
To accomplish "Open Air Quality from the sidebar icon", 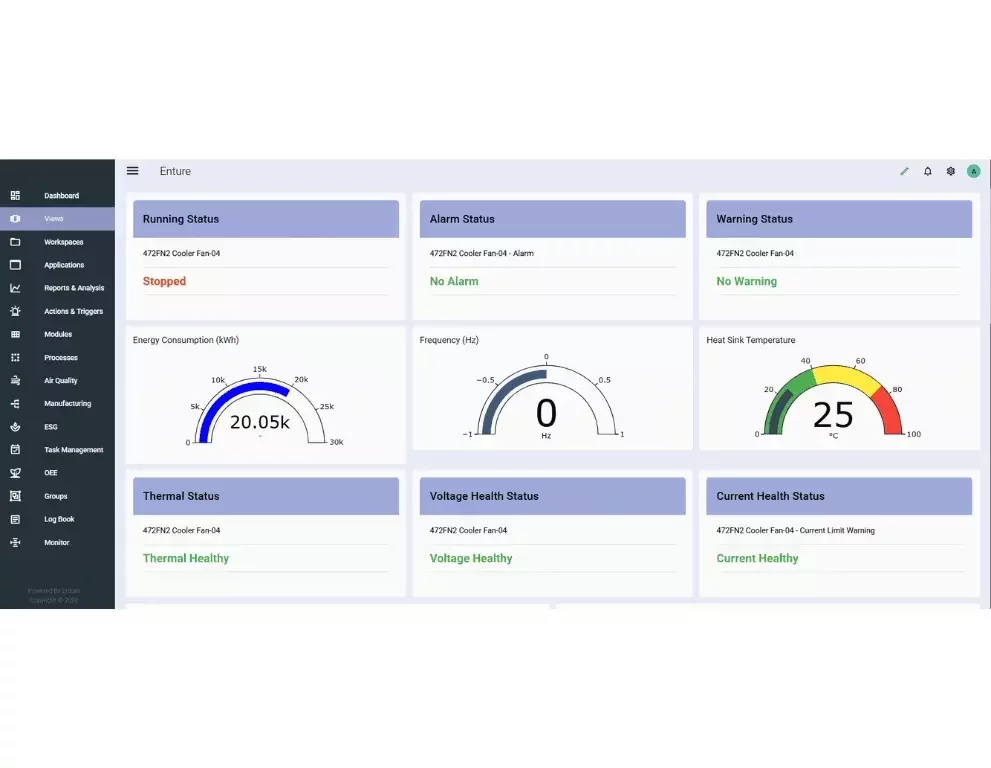I will tap(17, 380).
